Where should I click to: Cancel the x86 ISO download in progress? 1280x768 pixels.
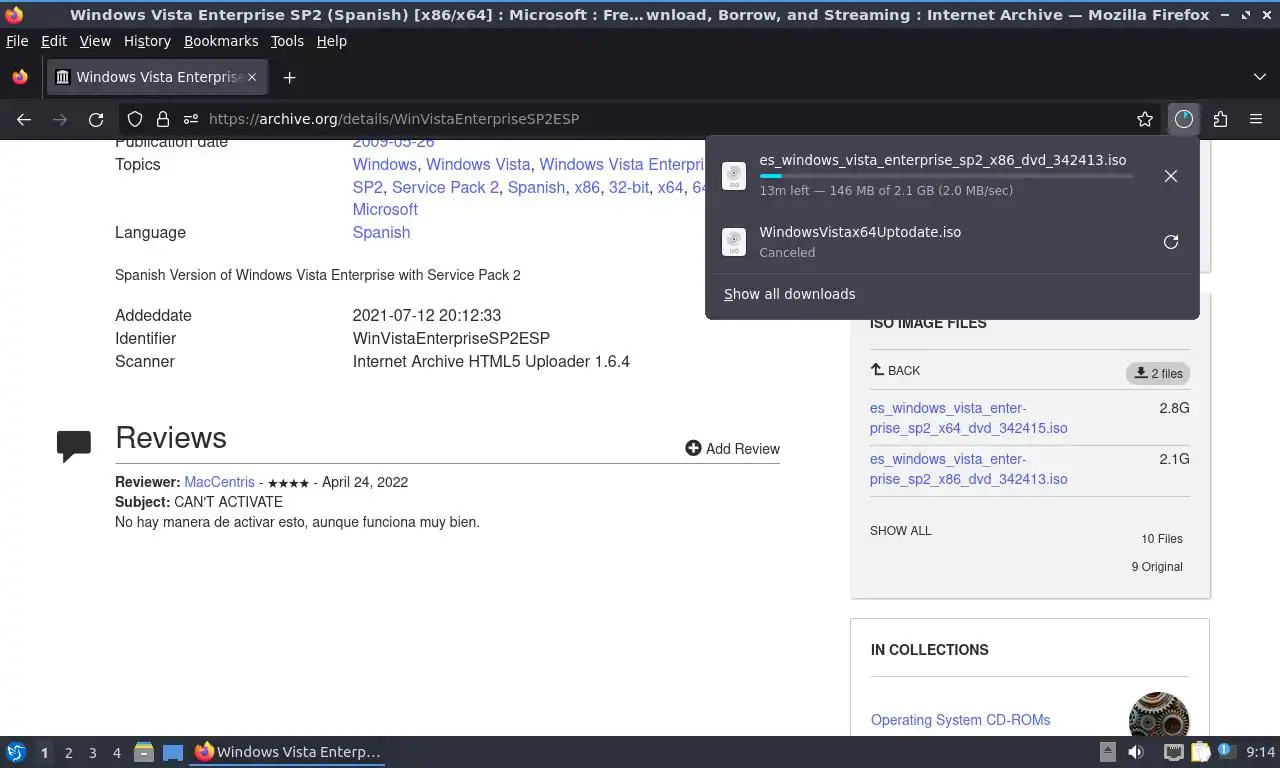click(x=1171, y=176)
